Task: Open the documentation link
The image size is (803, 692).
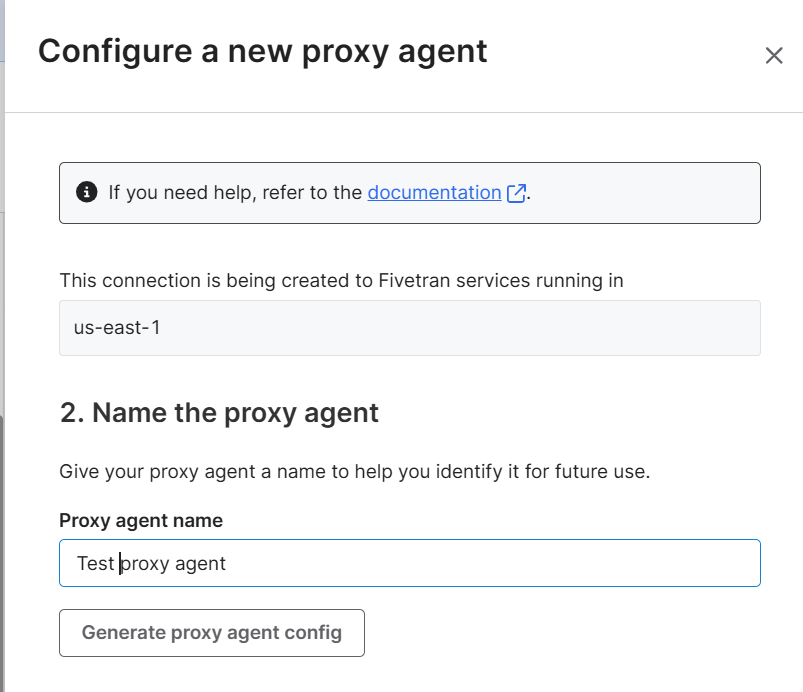Action: 434,193
